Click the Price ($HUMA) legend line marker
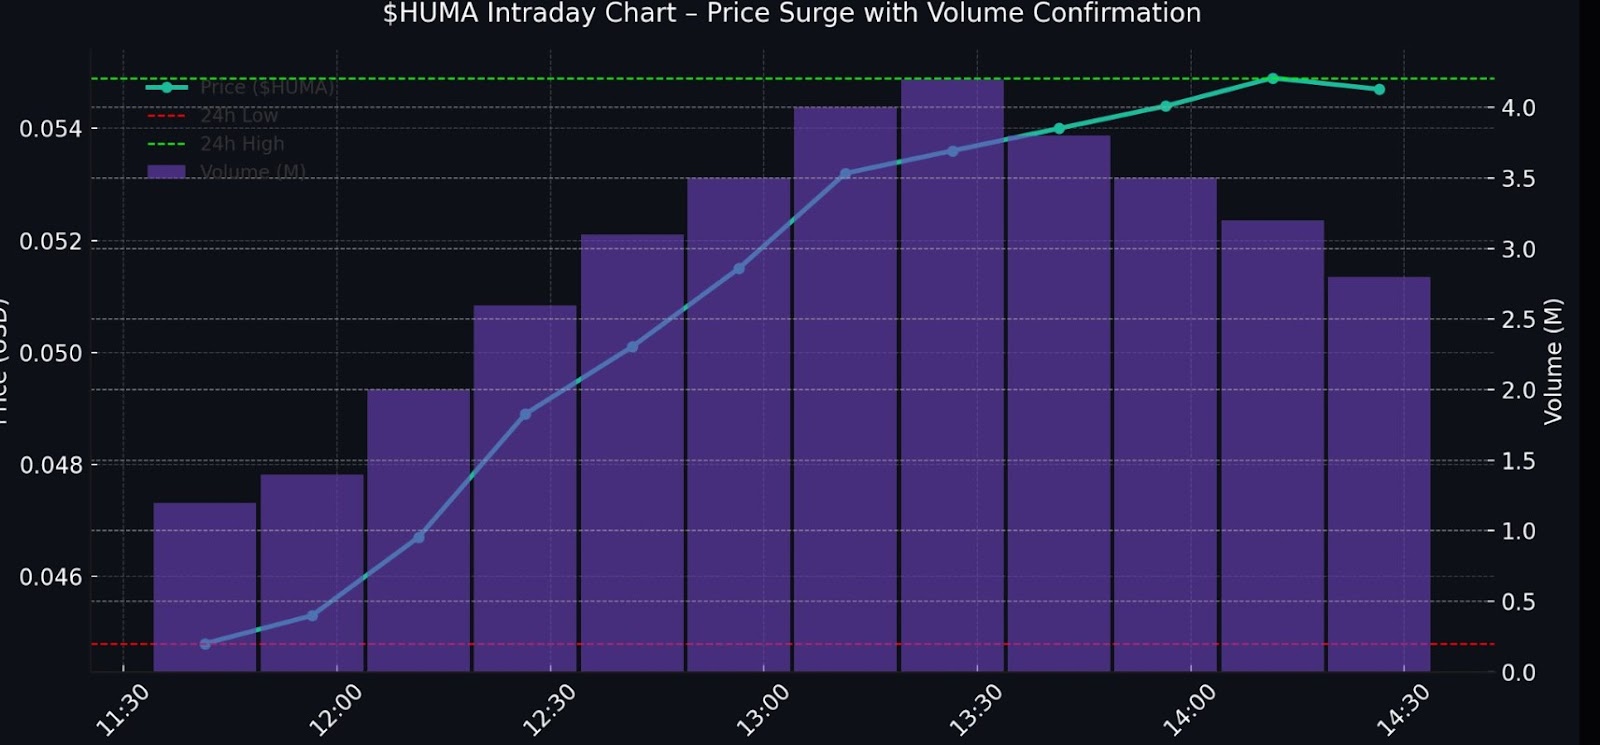This screenshot has width=1600, height=745. [x=166, y=87]
